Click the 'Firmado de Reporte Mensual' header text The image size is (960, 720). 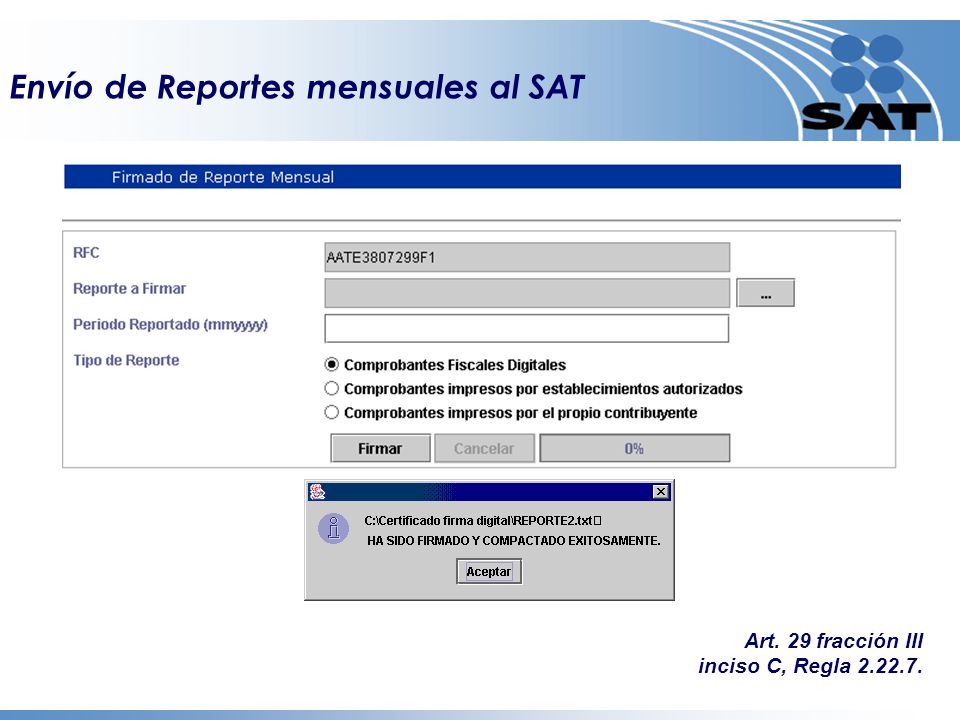coord(223,177)
